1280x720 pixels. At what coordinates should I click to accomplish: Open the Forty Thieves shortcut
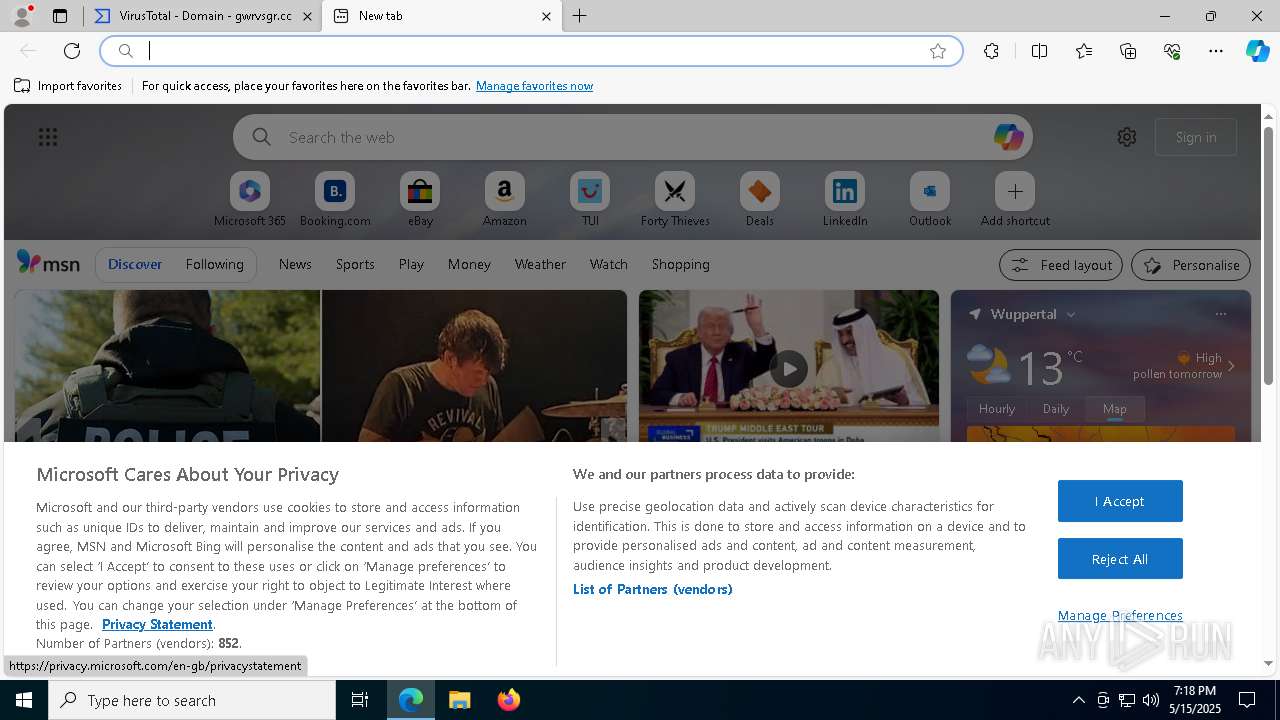[675, 200]
